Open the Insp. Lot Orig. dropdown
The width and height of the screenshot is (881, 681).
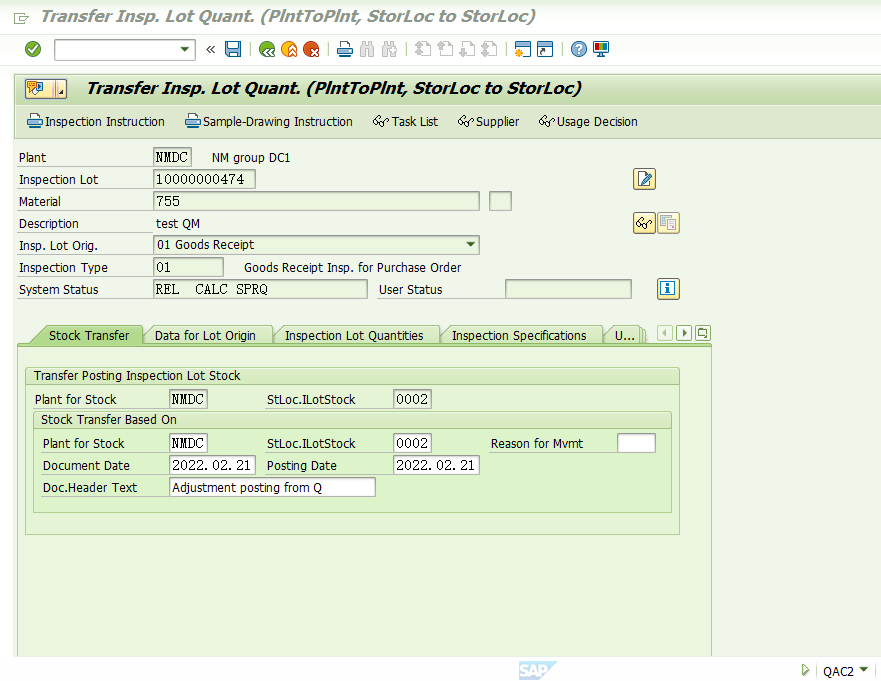[x=471, y=245]
